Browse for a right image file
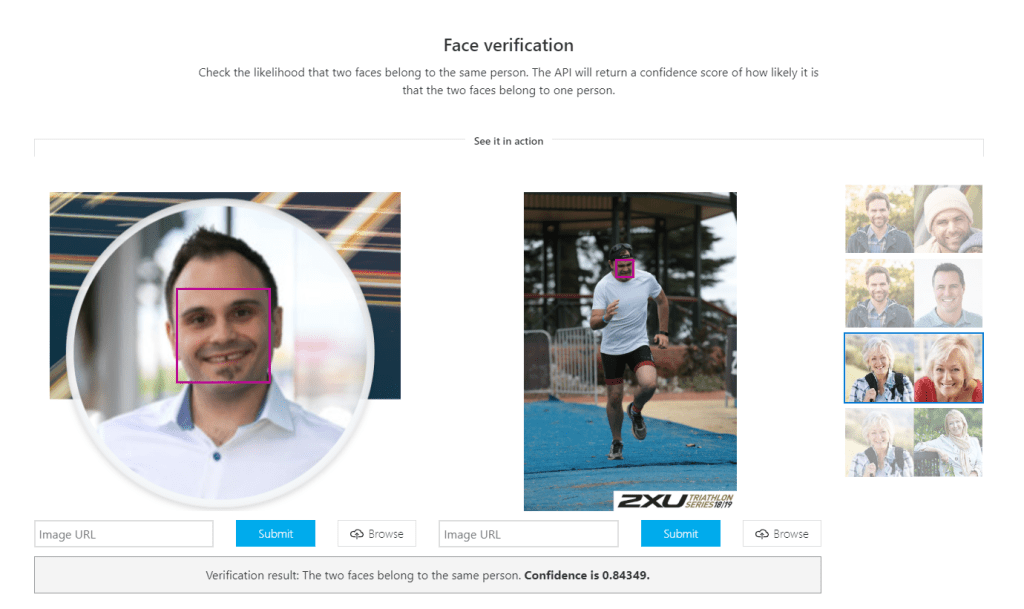This screenshot has width=1024, height=609. coord(782,533)
